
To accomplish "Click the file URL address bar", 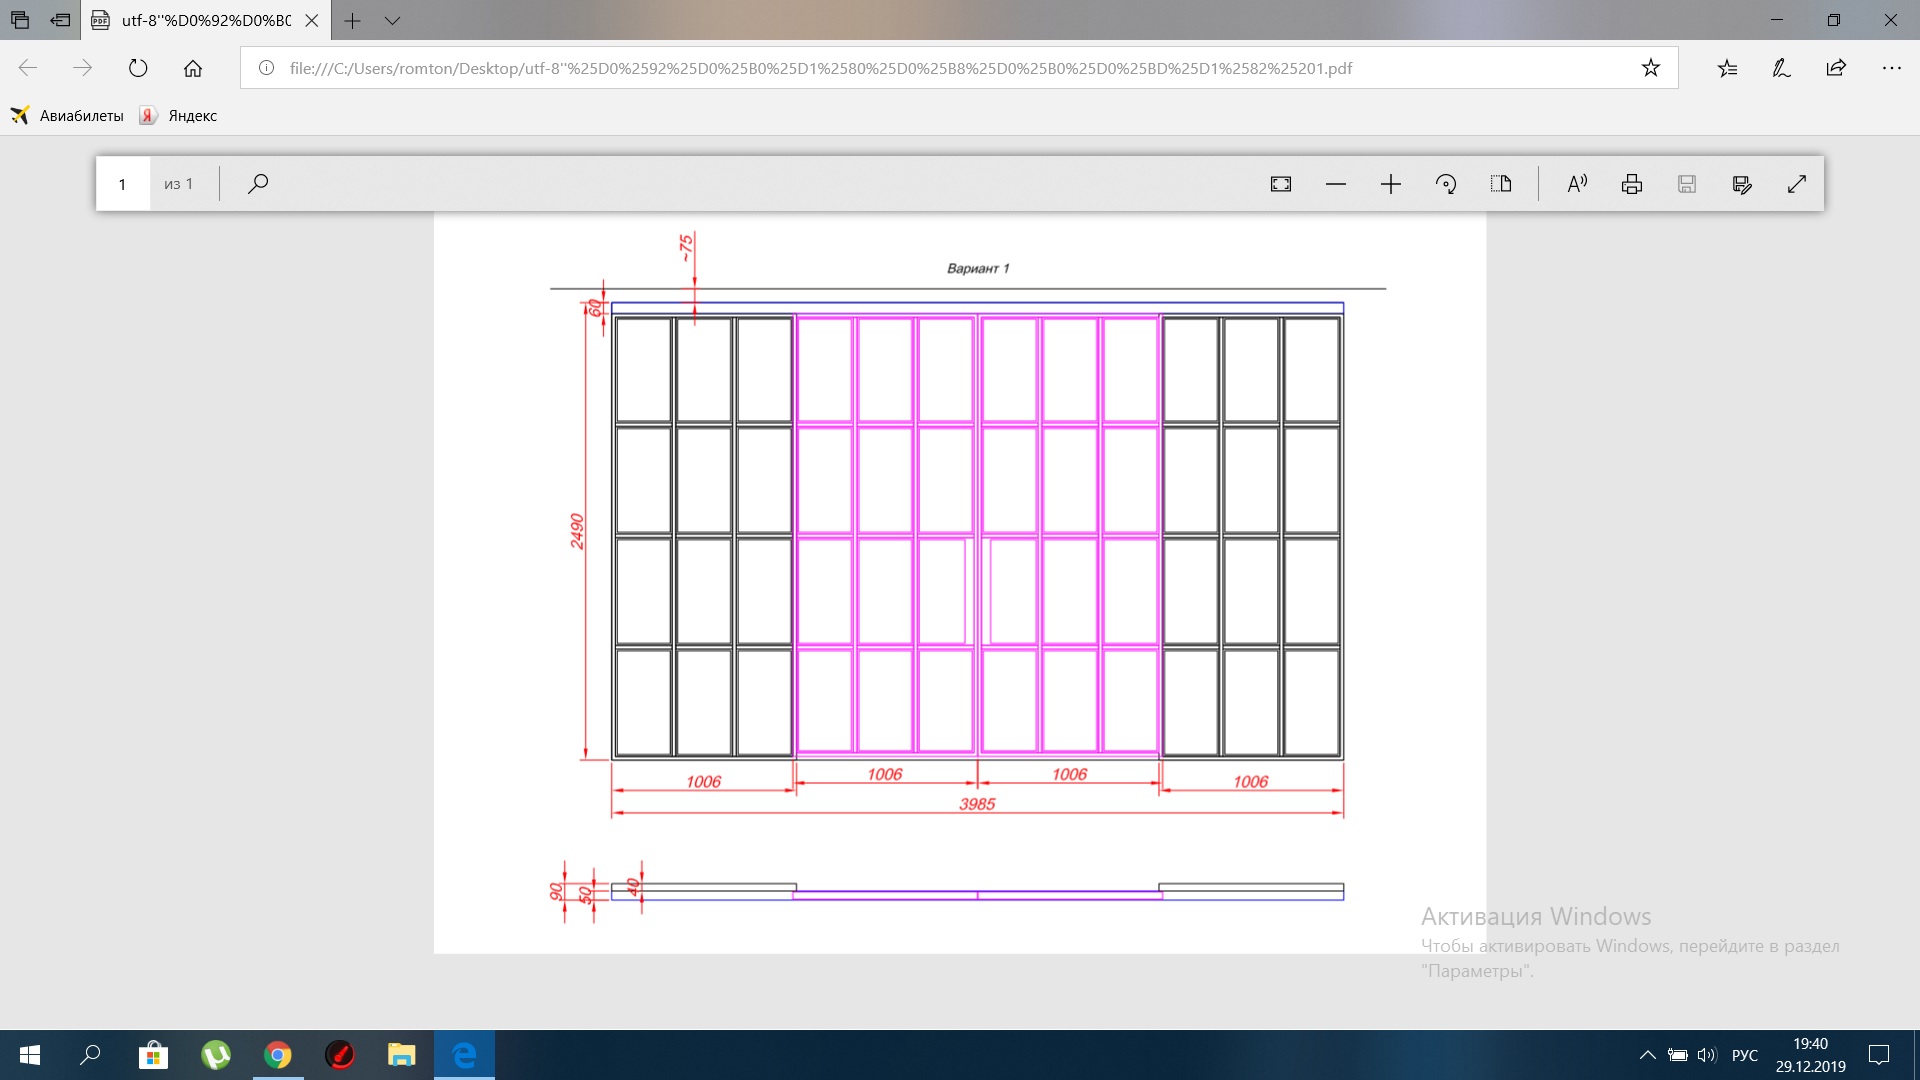I will pyautogui.click(x=820, y=68).
